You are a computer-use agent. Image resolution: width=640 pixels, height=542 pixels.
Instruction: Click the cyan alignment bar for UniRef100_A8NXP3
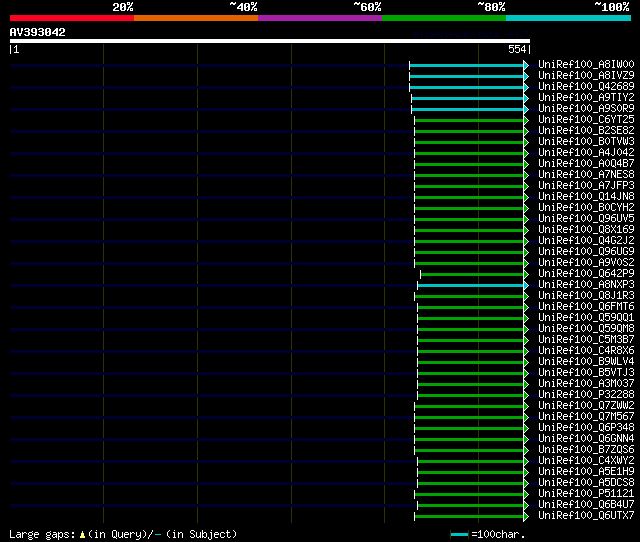click(471, 286)
